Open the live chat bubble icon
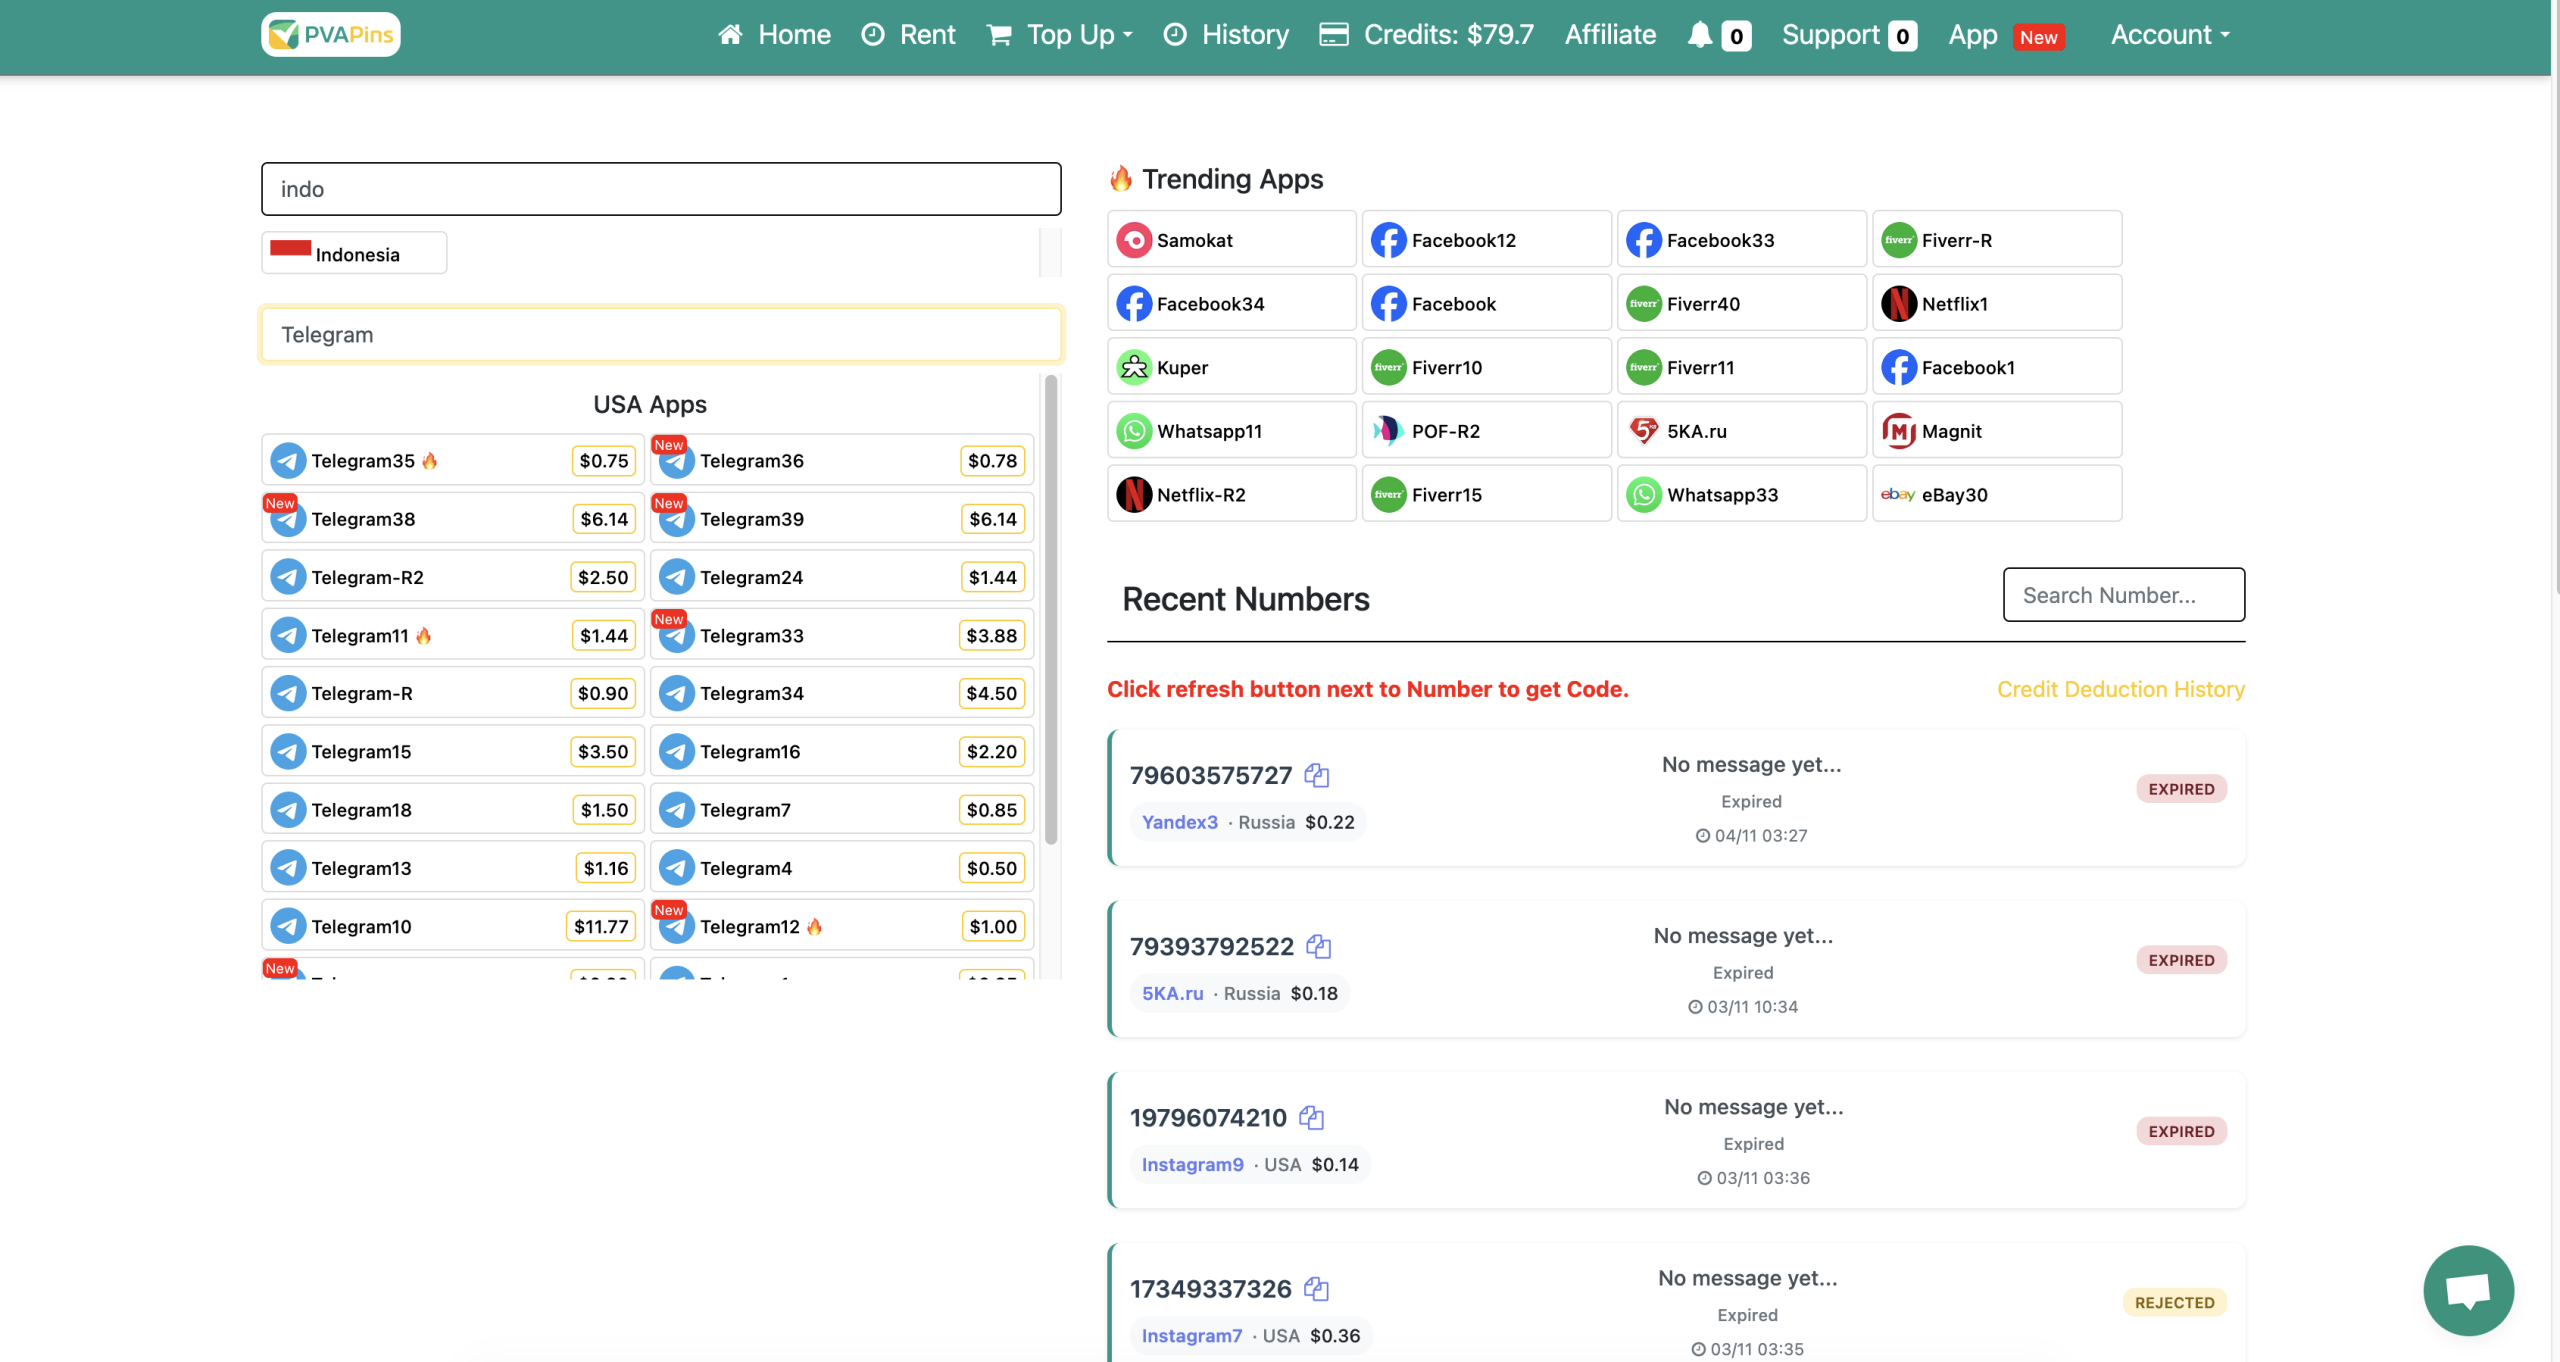This screenshot has height=1362, width=2560. click(x=2467, y=1290)
